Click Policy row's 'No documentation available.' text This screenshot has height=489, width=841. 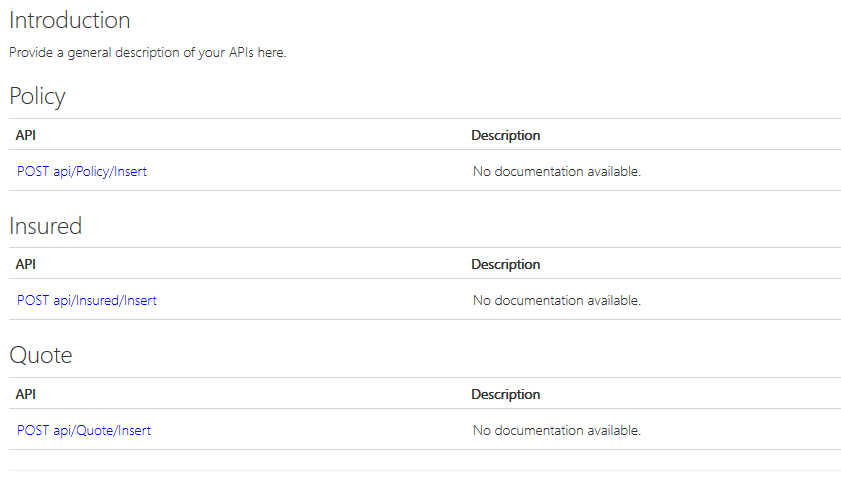pyautogui.click(x=557, y=172)
